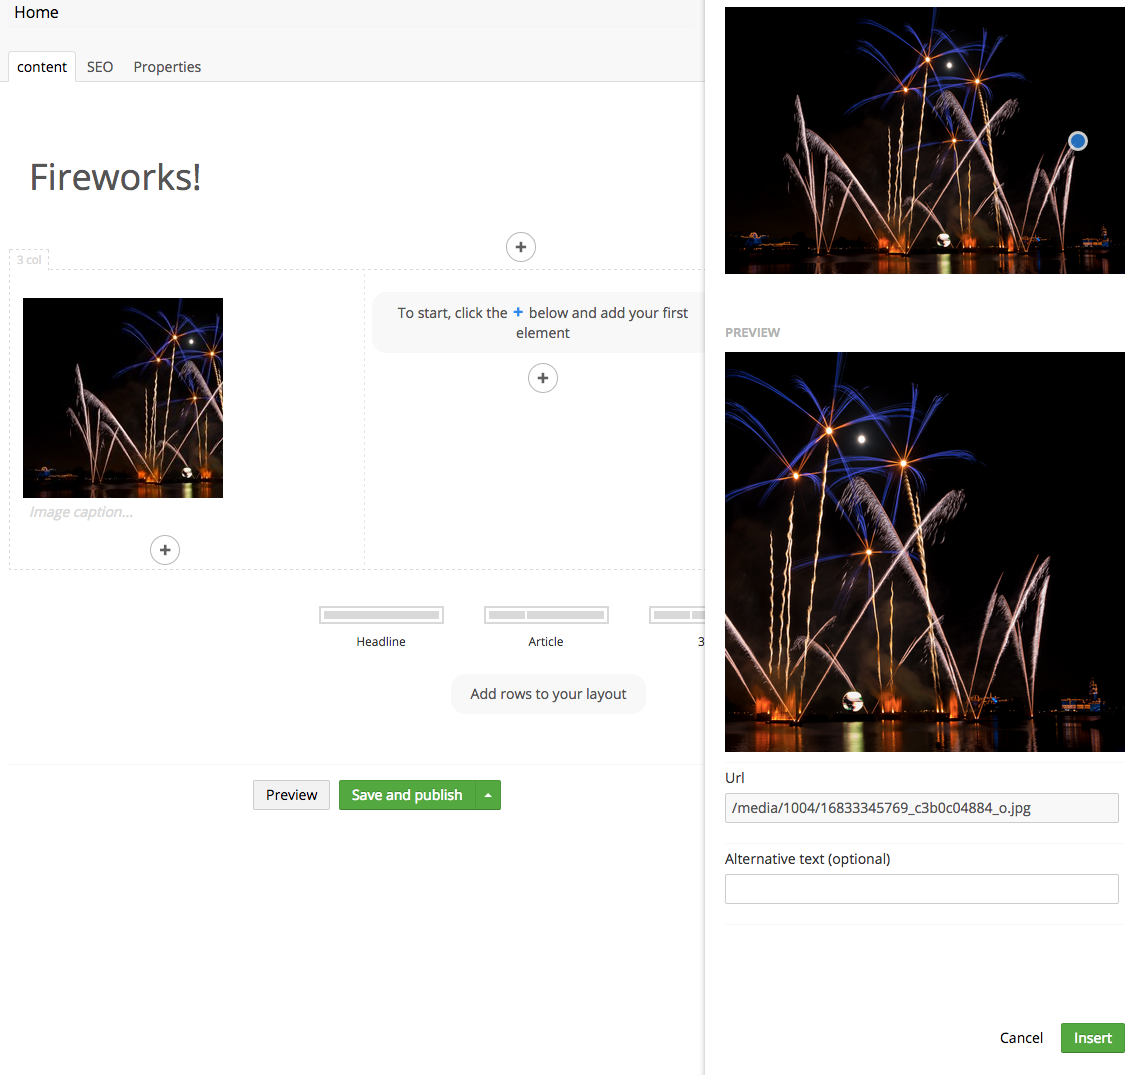The width and height of the screenshot is (1134, 1075).
Task: Click the Fireworks! headline text
Action: point(116,177)
